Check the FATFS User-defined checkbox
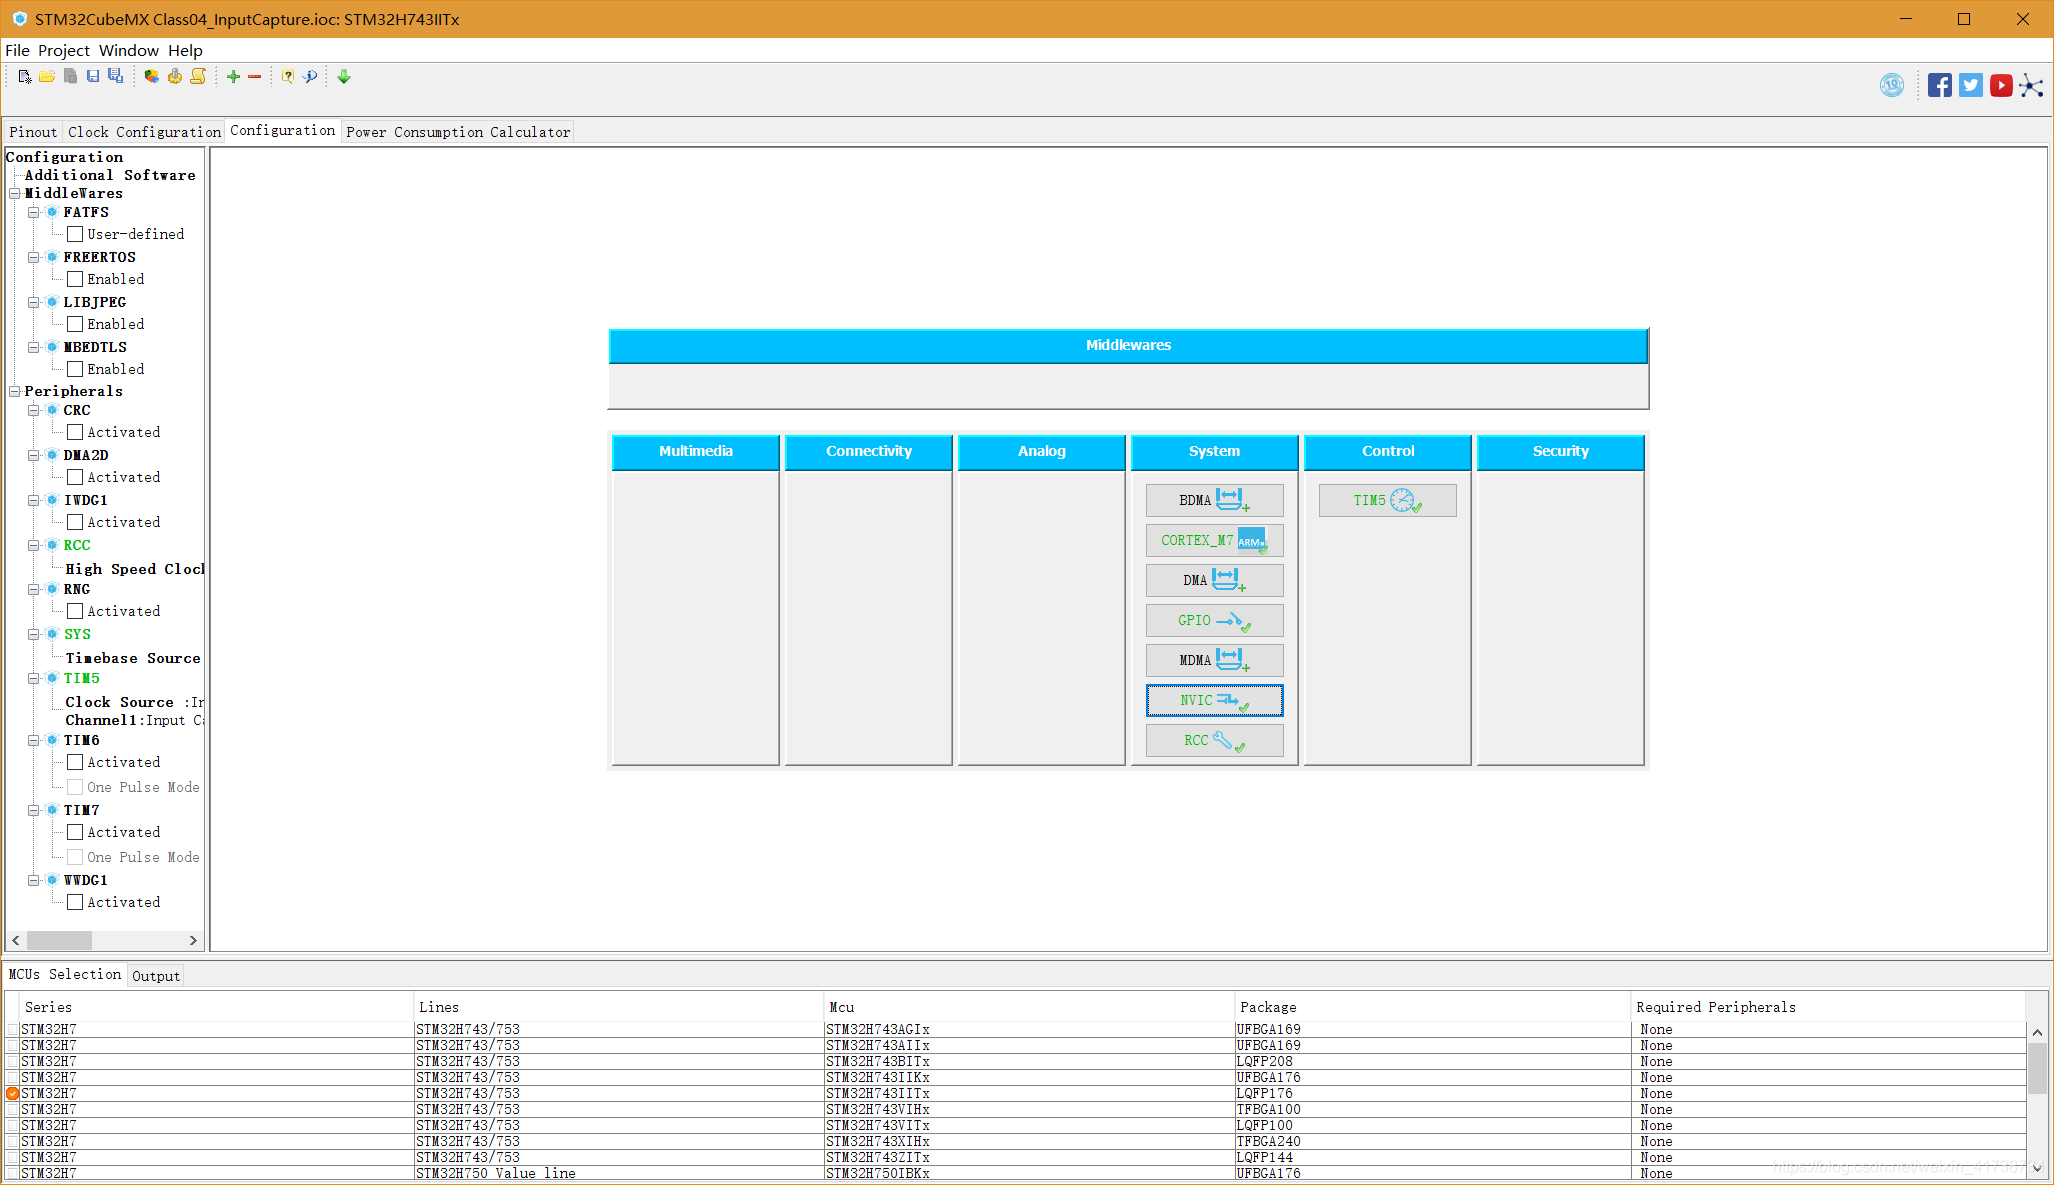The width and height of the screenshot is (2054, 1185). (75, 234)
